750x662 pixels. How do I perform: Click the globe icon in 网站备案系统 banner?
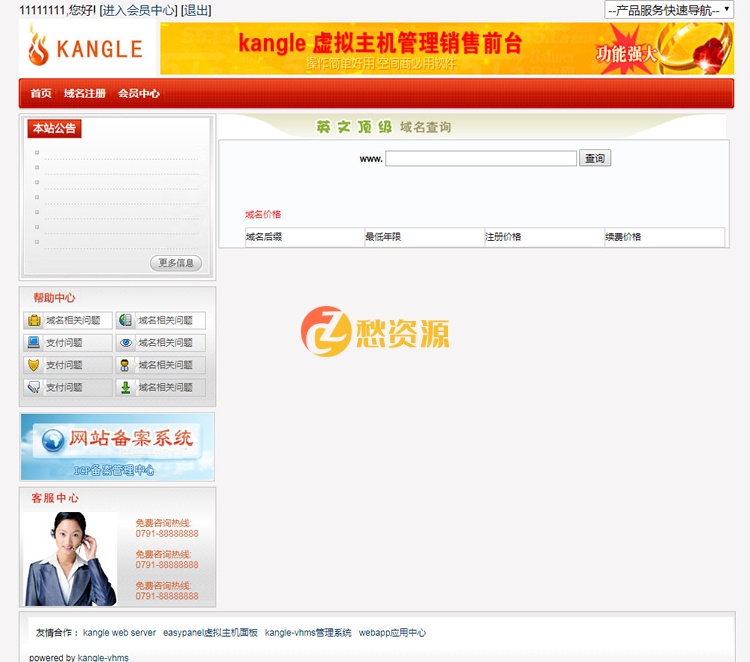pyautogui.click(x=53, y=440)
